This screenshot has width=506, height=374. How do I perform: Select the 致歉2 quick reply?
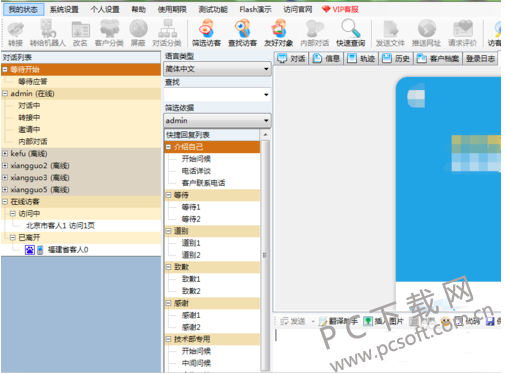point(191,291)
